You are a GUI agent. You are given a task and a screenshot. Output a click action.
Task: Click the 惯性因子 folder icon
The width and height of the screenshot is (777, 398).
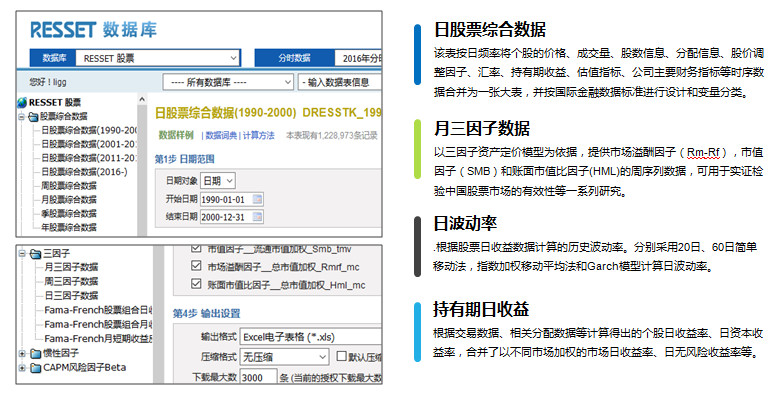point(35,353)
